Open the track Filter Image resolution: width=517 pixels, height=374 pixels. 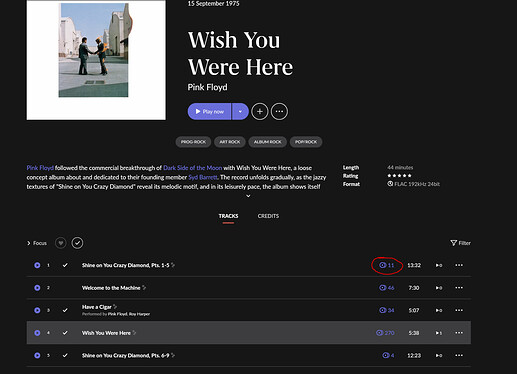point(460,243)
